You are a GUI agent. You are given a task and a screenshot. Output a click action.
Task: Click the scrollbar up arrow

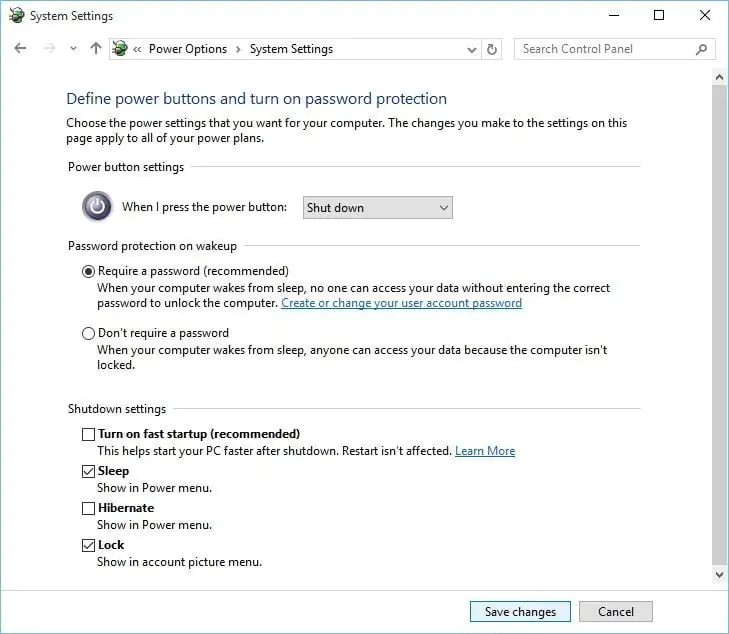pyautogui.click(x=719, y=77)
